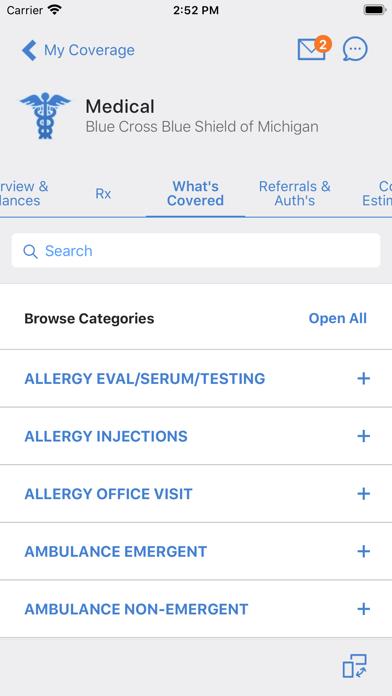This screenshot has width=392, height=696.
Task: Expand Ambulance Non-Emergent with plus icon
Action: [364, 609]
